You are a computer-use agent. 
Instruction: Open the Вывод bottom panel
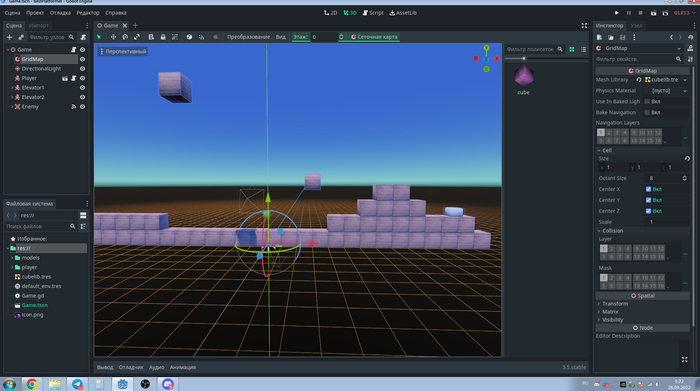[105, 367]
